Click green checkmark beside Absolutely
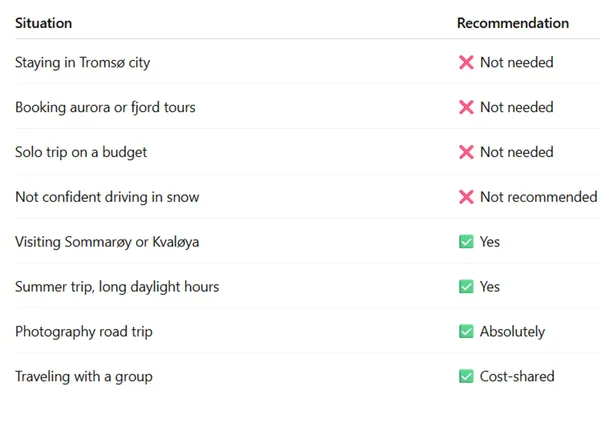 tap(466, 331)
